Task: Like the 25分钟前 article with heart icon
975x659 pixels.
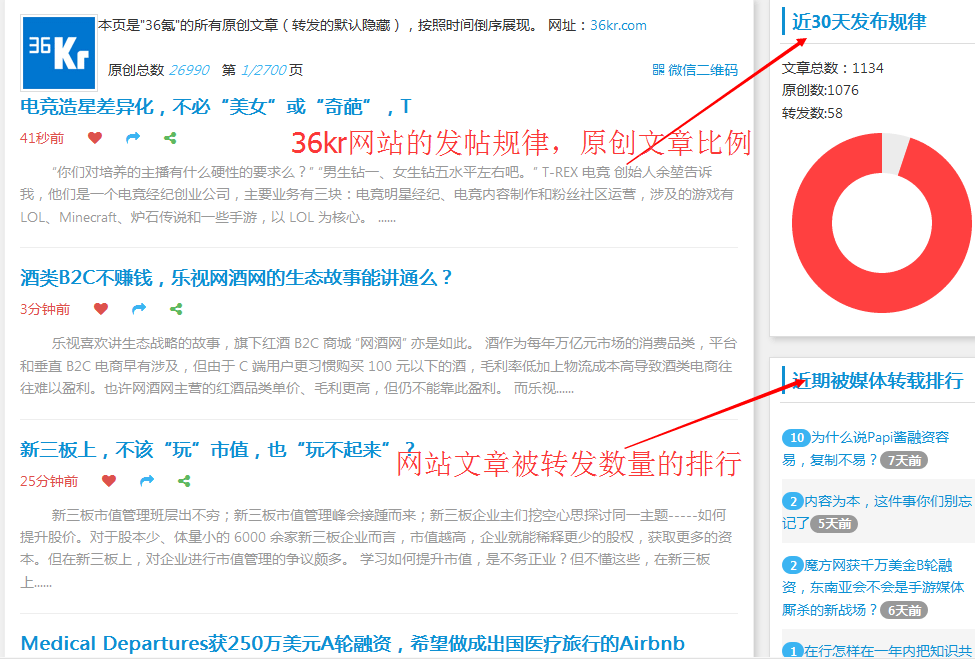Action: pos(109,481)
